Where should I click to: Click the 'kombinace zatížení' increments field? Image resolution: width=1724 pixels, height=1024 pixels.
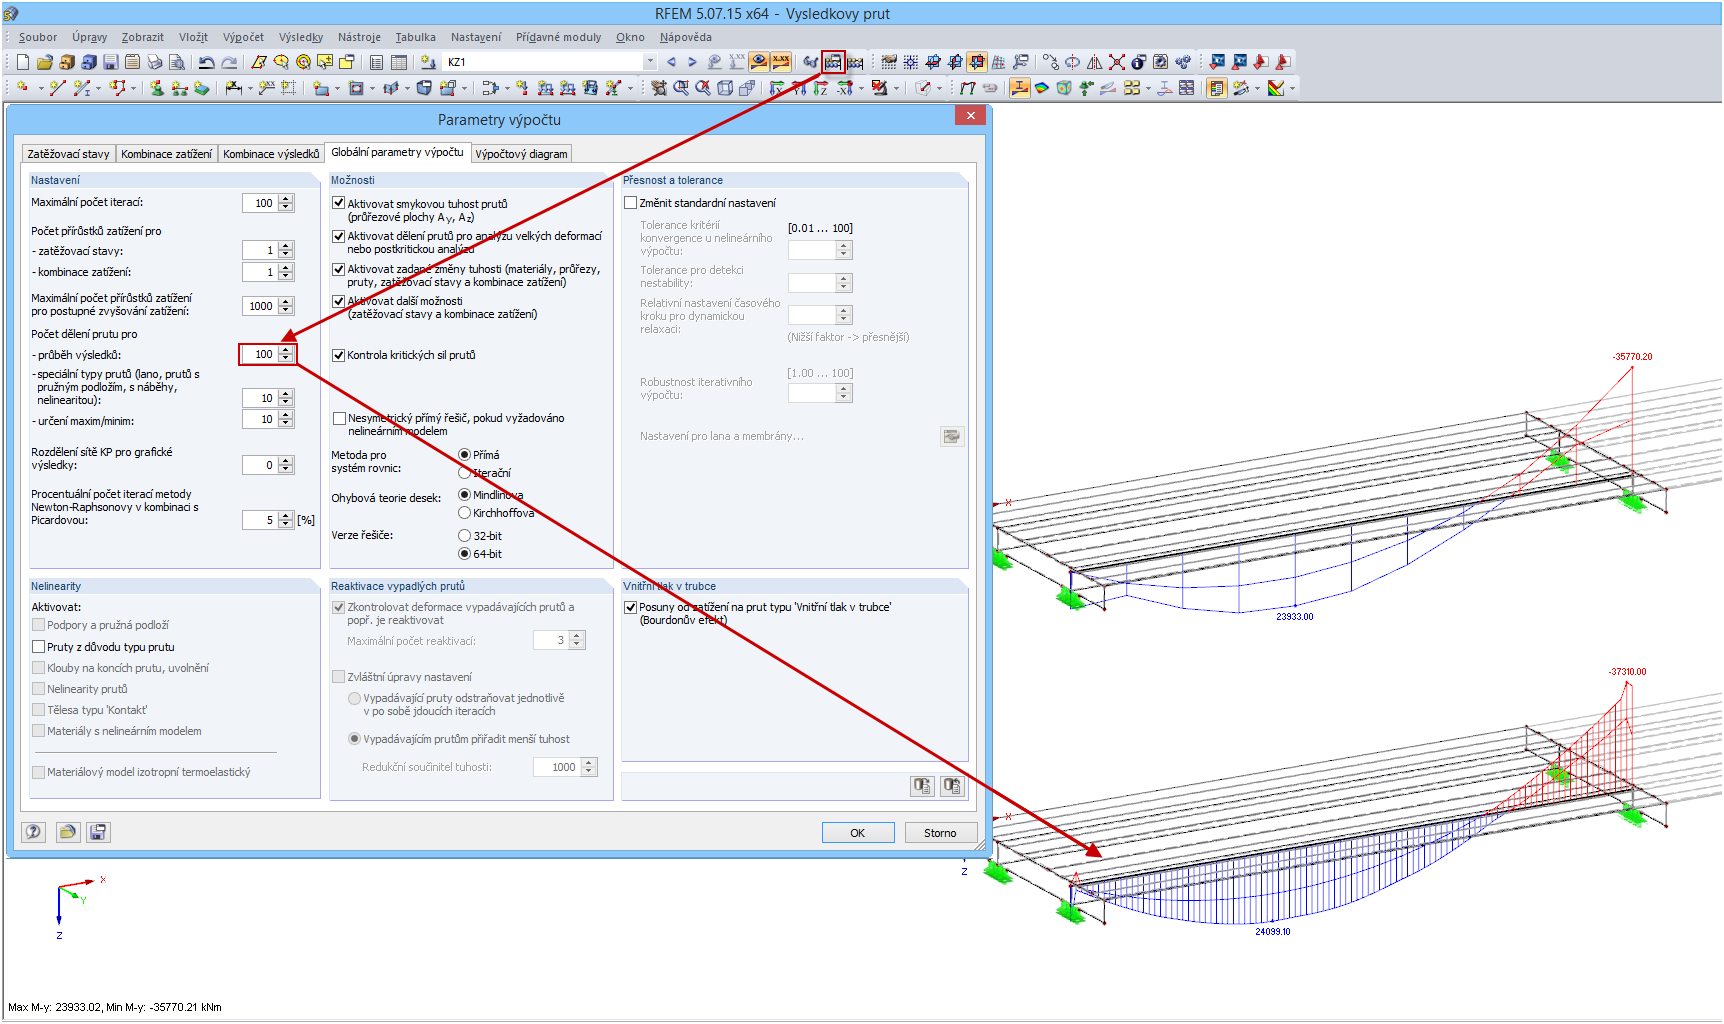(260, 272)
